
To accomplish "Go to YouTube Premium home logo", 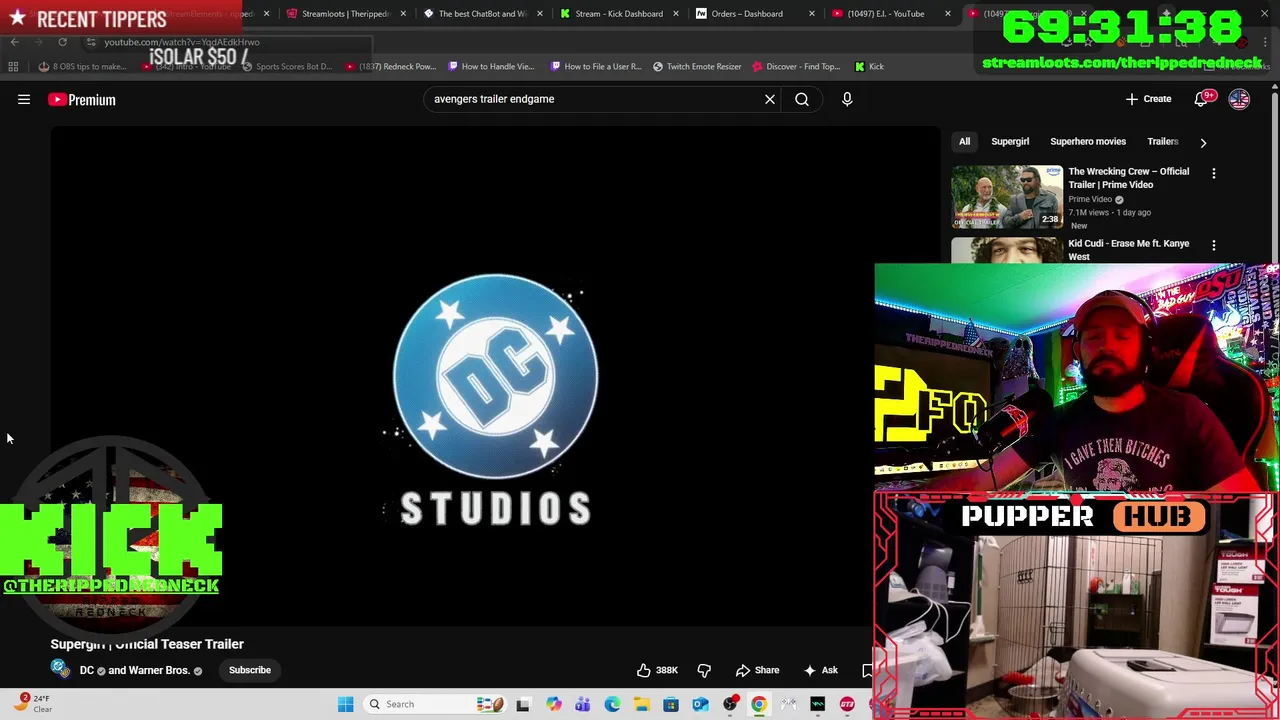I will pyautogui.click(x=82, y=99).
